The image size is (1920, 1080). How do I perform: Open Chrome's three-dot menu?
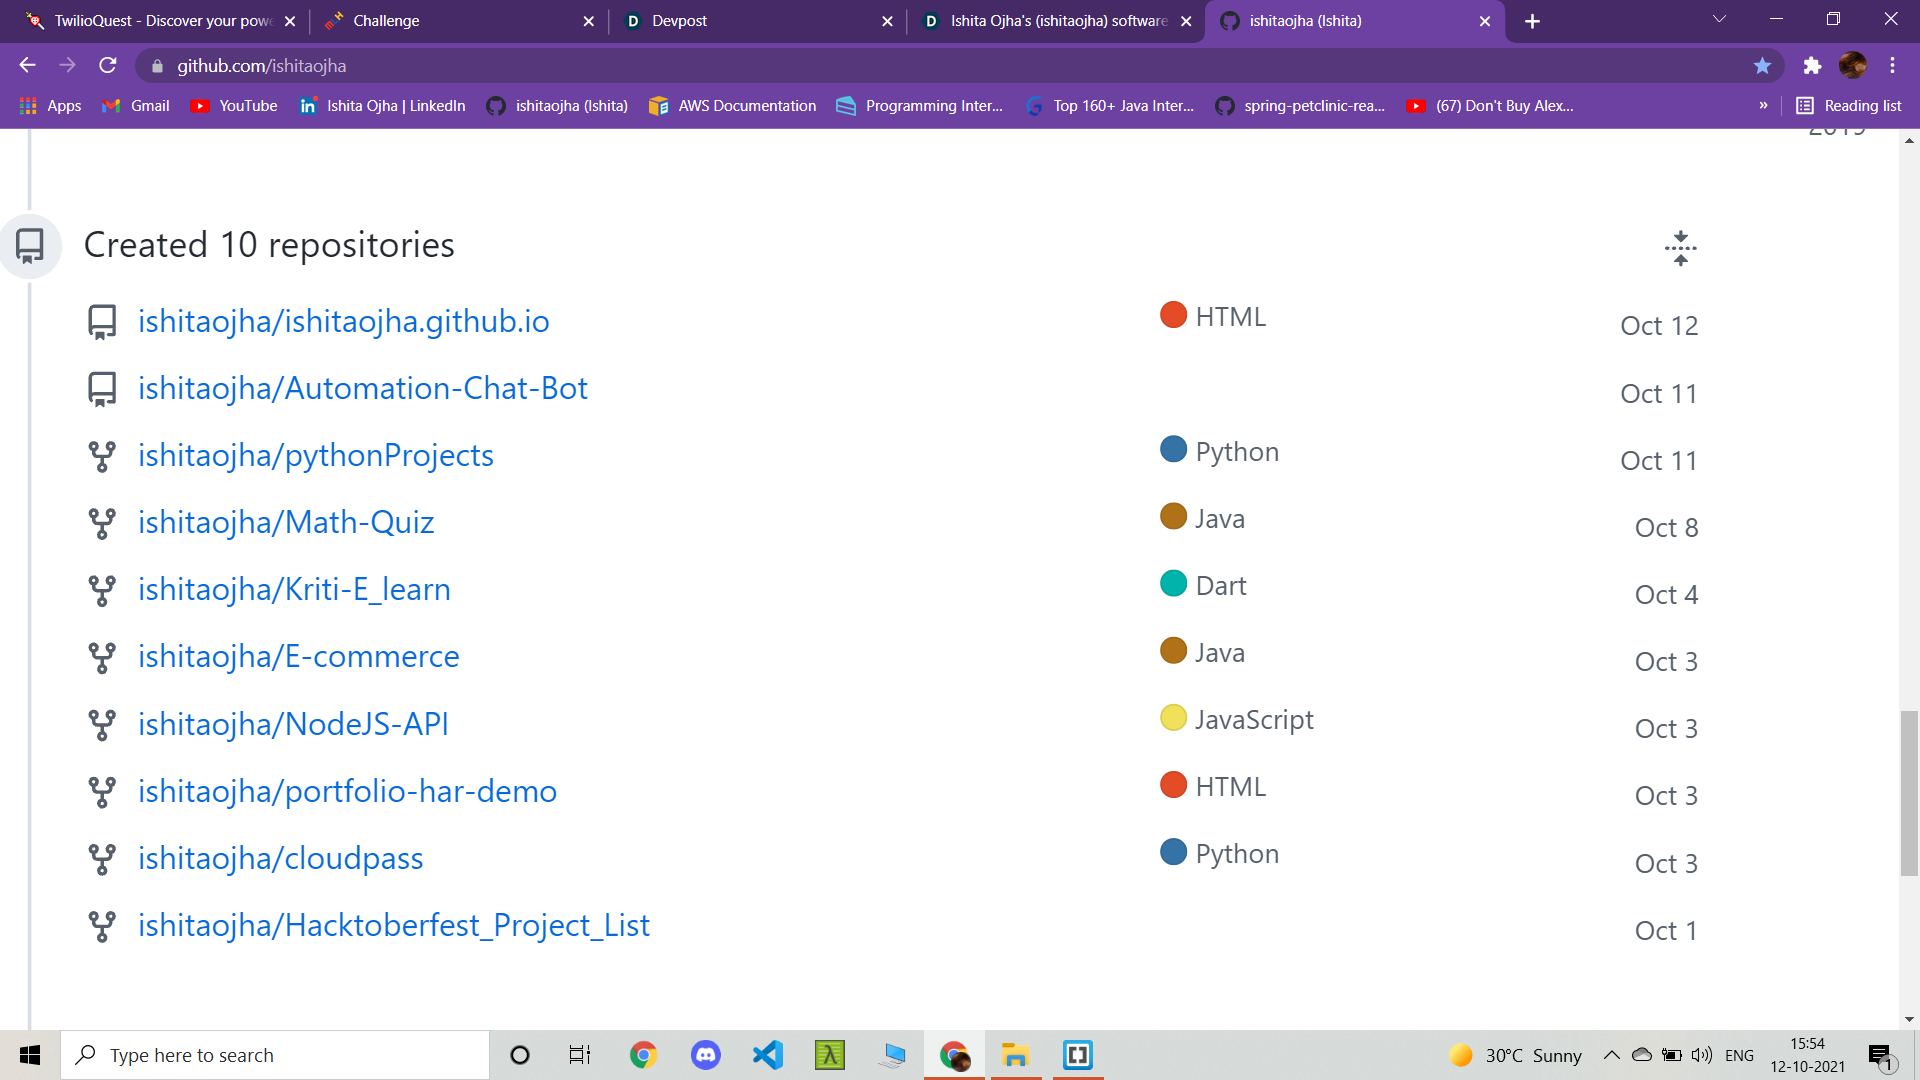pos(1892,66)
